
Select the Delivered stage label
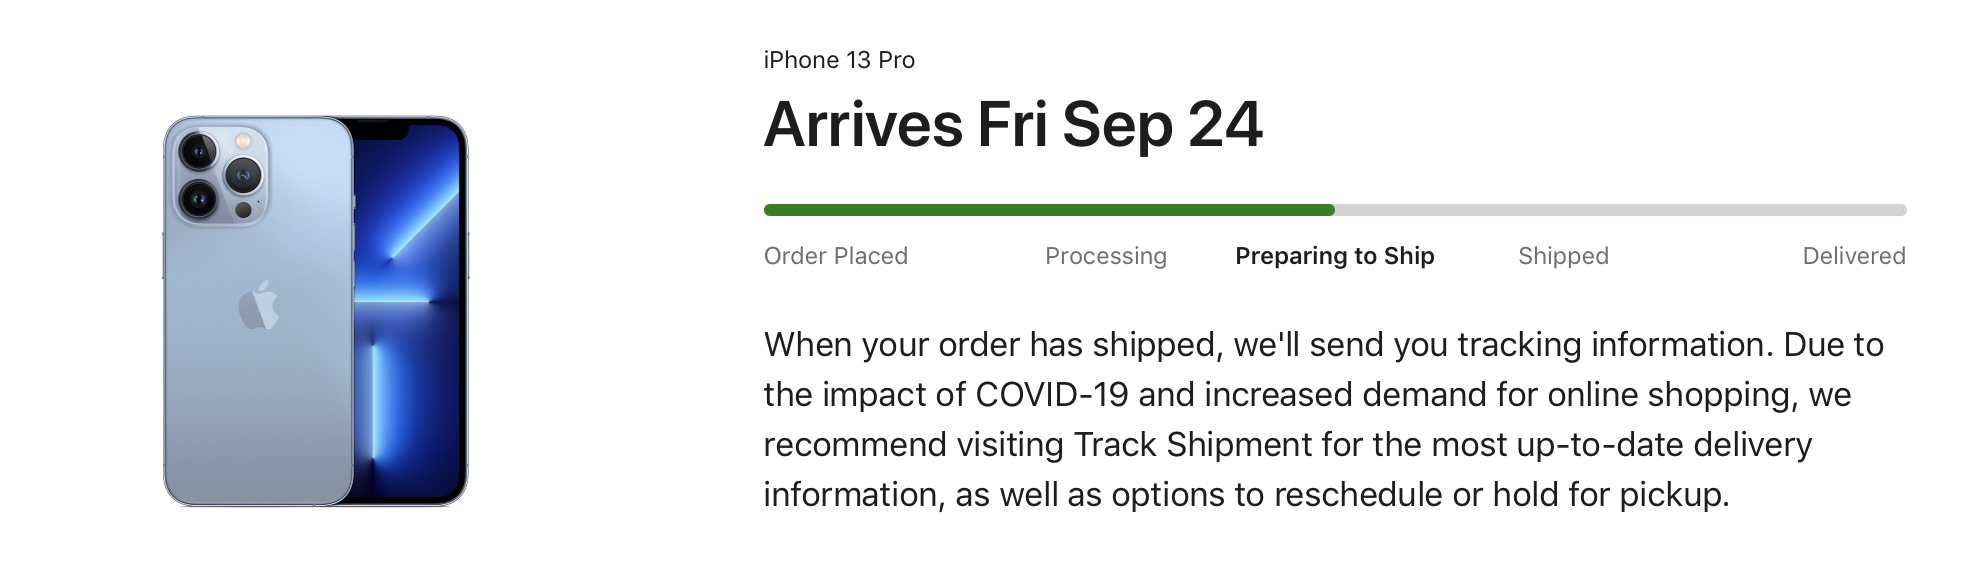(1854, 256)
